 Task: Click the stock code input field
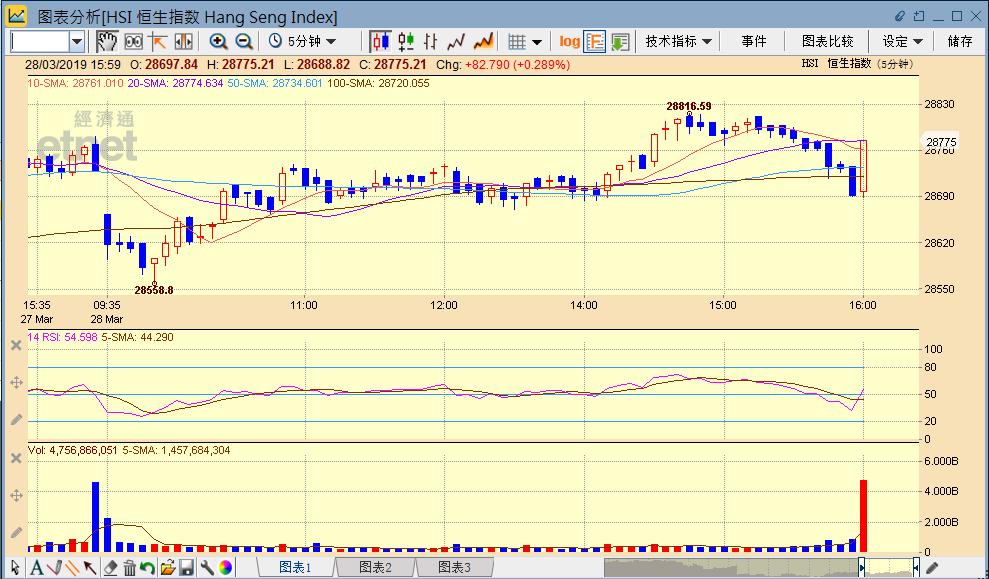point(40,42)
